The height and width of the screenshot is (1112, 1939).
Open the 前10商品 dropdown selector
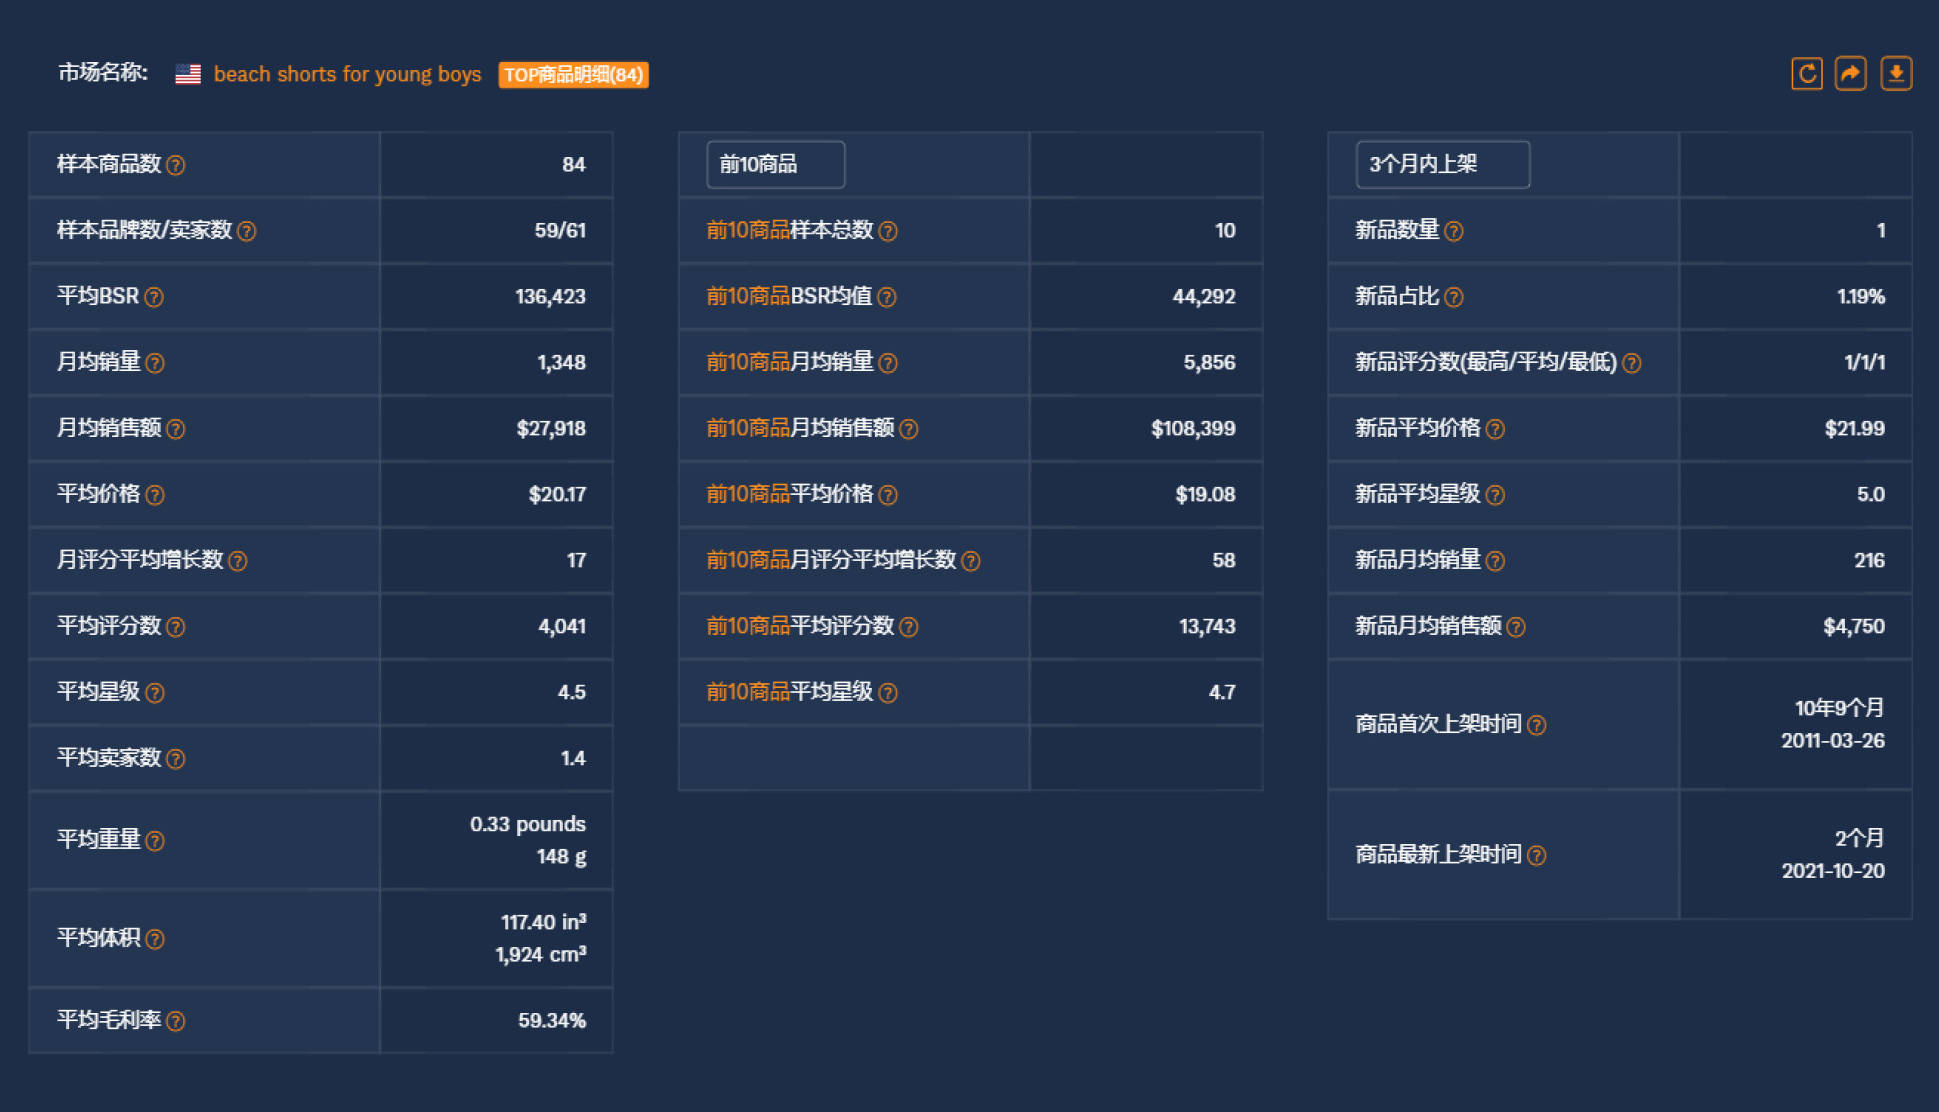(x=775, y=164)
